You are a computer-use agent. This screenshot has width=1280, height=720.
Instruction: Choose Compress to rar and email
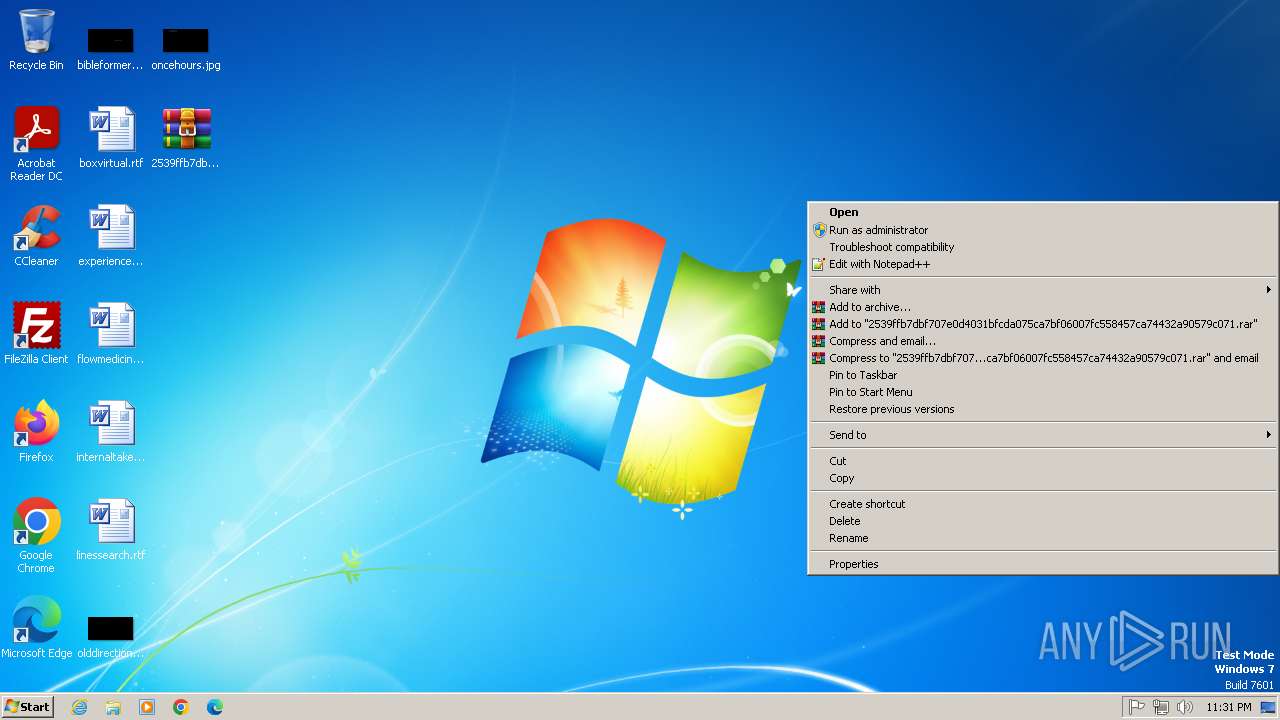pos(1042,358)
